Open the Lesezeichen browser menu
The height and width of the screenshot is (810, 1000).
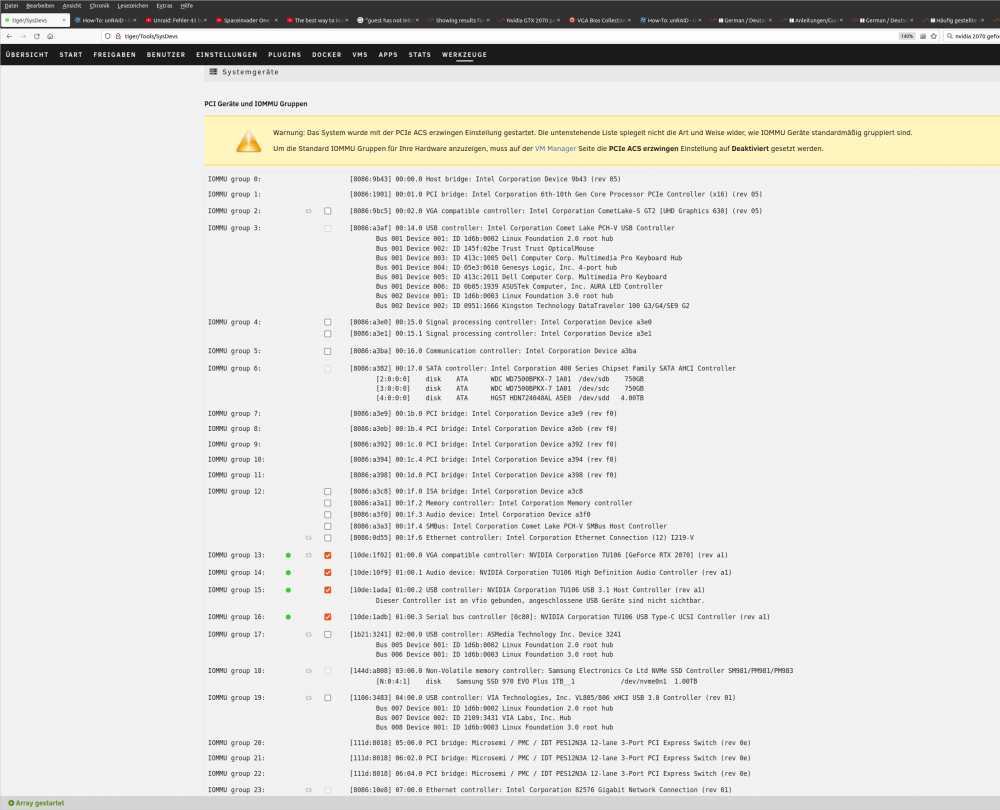133,6
